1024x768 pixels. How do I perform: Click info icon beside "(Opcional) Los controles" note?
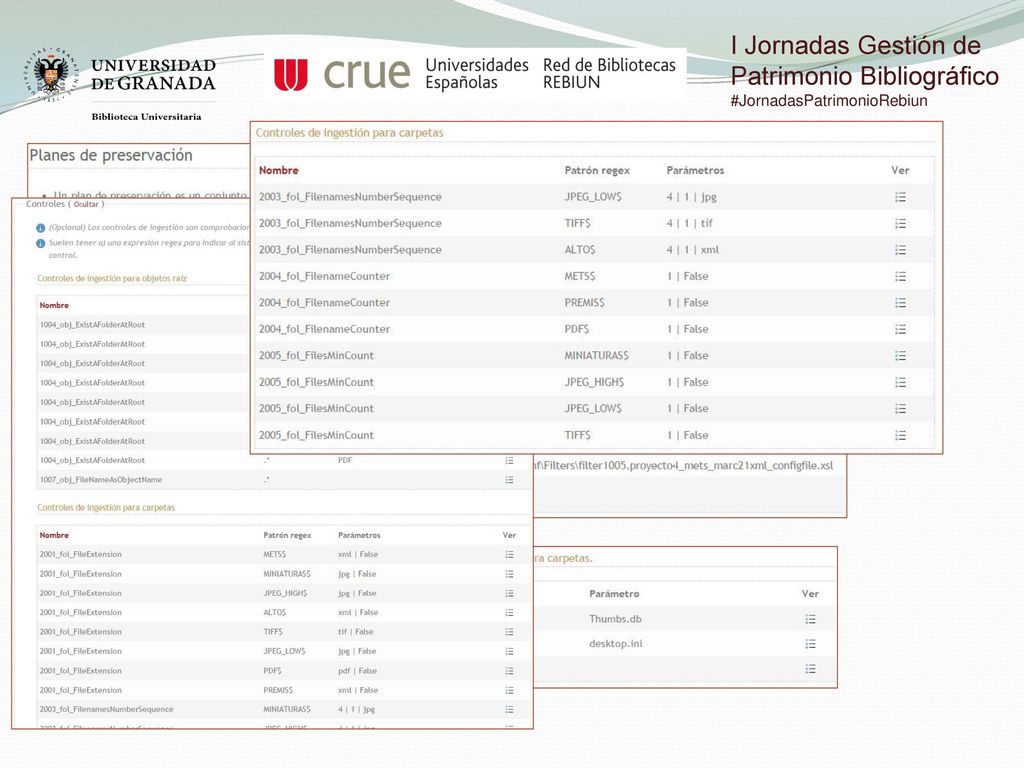click(40, 228)
